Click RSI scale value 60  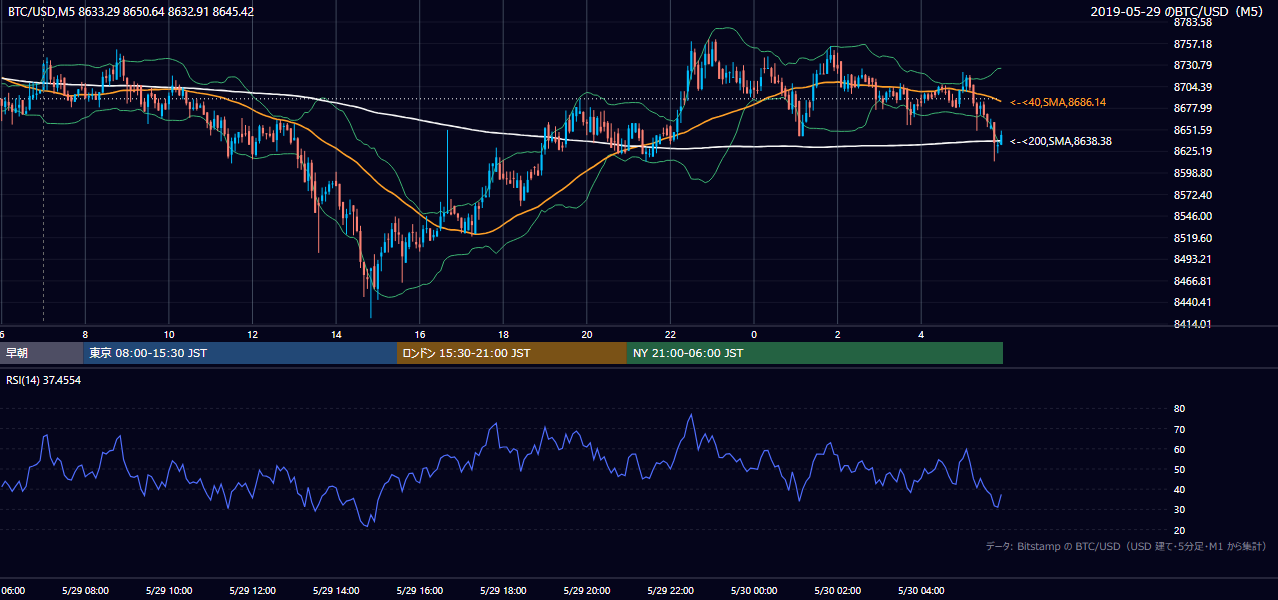(1179, 449)
